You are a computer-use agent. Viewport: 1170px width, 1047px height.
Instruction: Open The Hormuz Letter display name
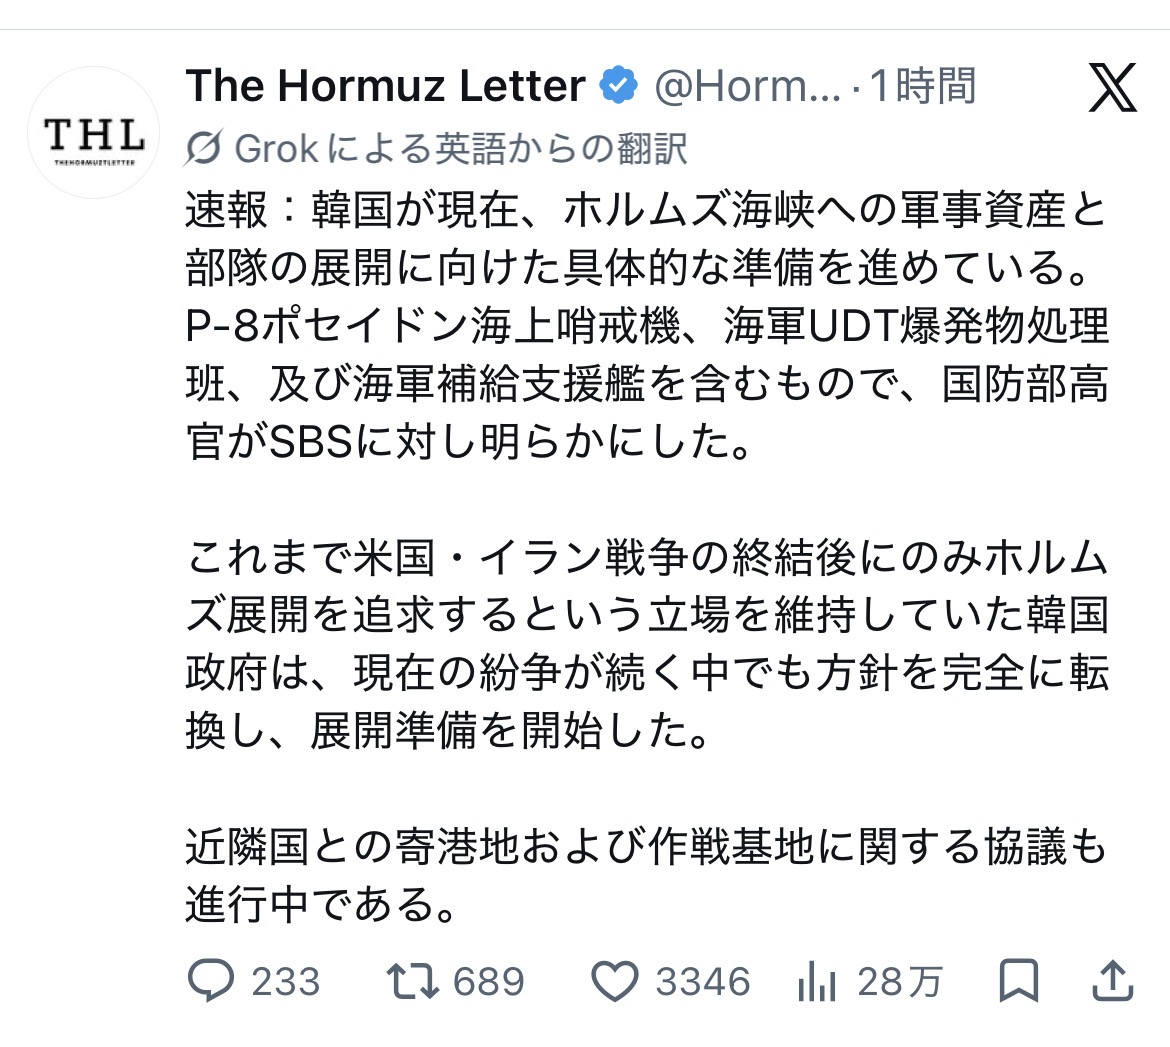(x=386, y=85)
